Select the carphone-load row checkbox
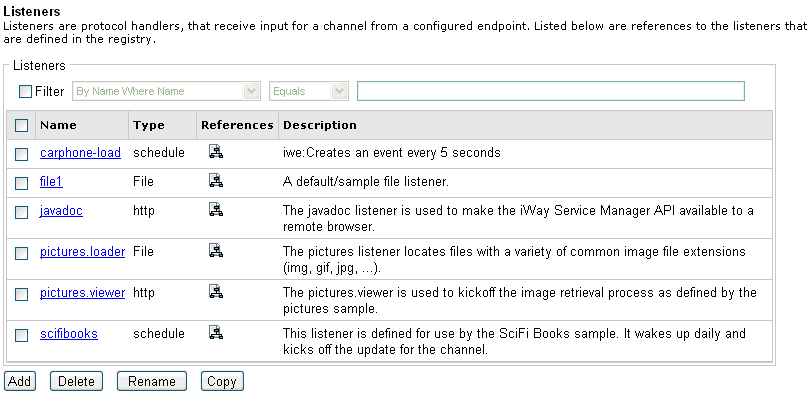Viewport: 810px width, 397px height. pos(21,154)
